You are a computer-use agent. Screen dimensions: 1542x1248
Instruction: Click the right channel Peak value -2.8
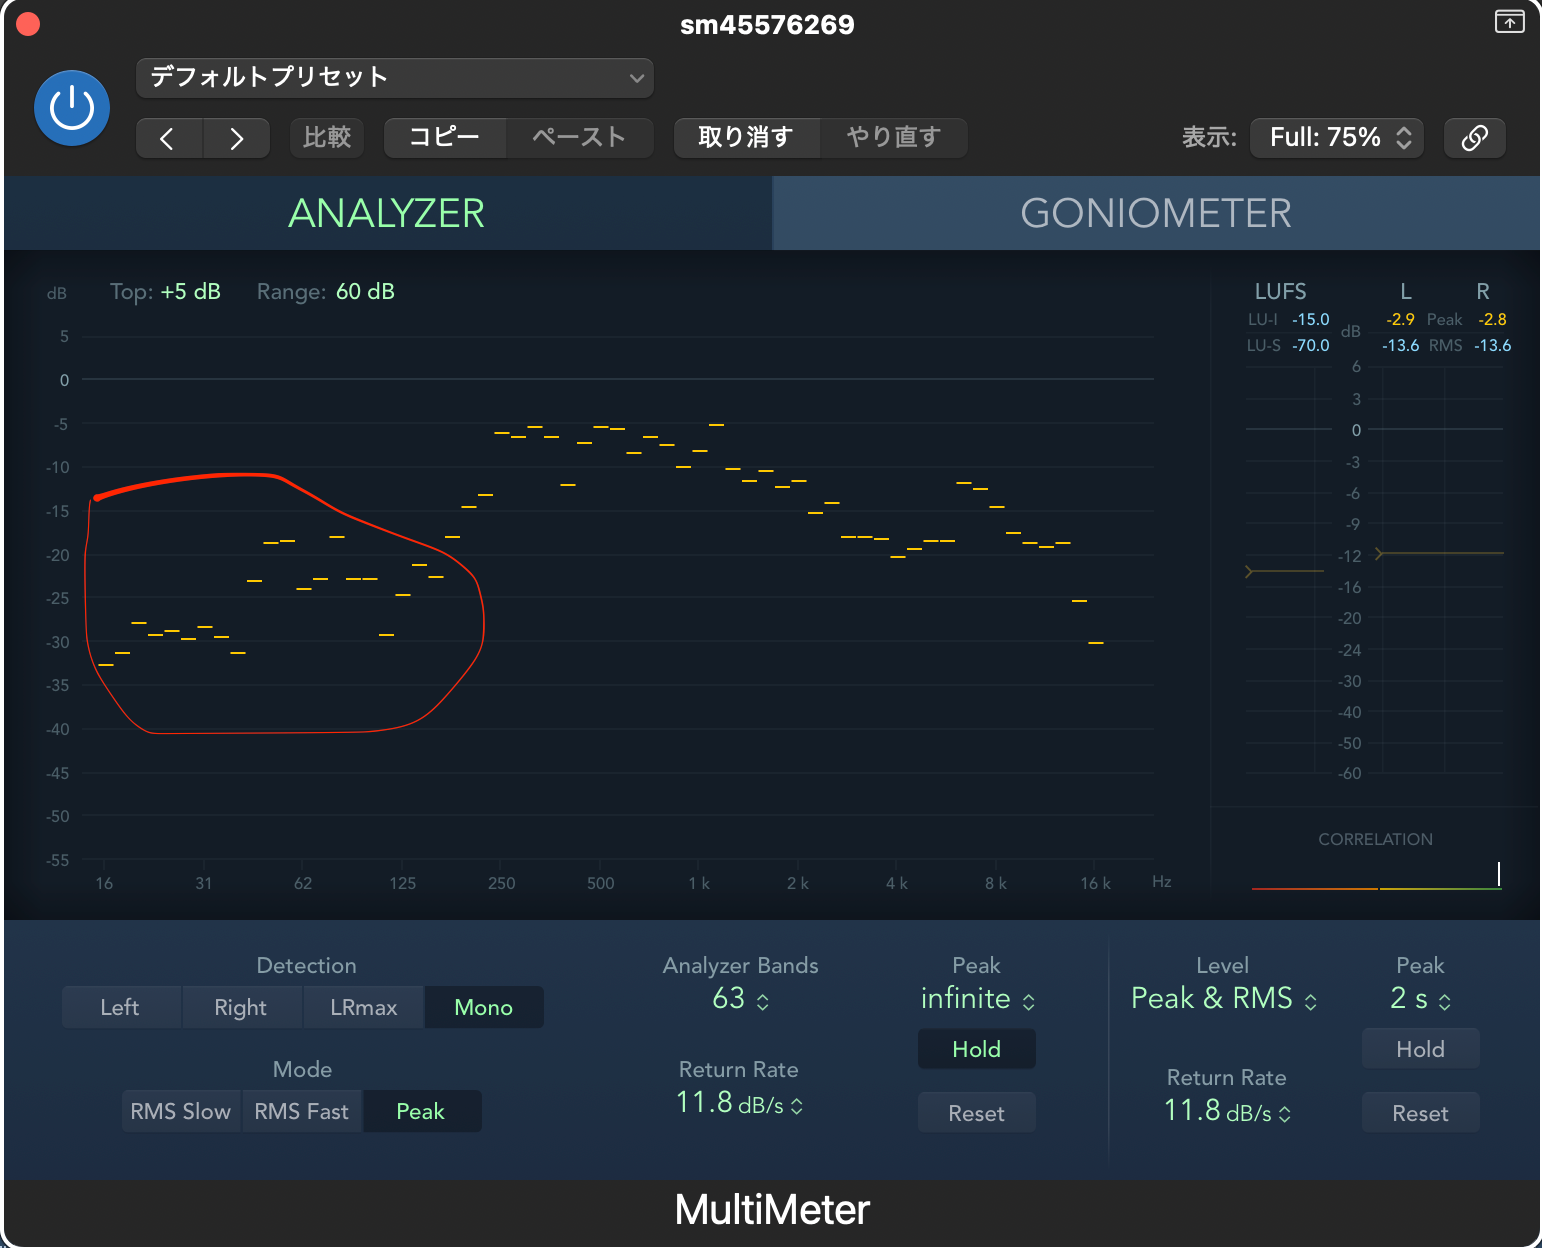pyautogui.click(x=1492, y=320)
